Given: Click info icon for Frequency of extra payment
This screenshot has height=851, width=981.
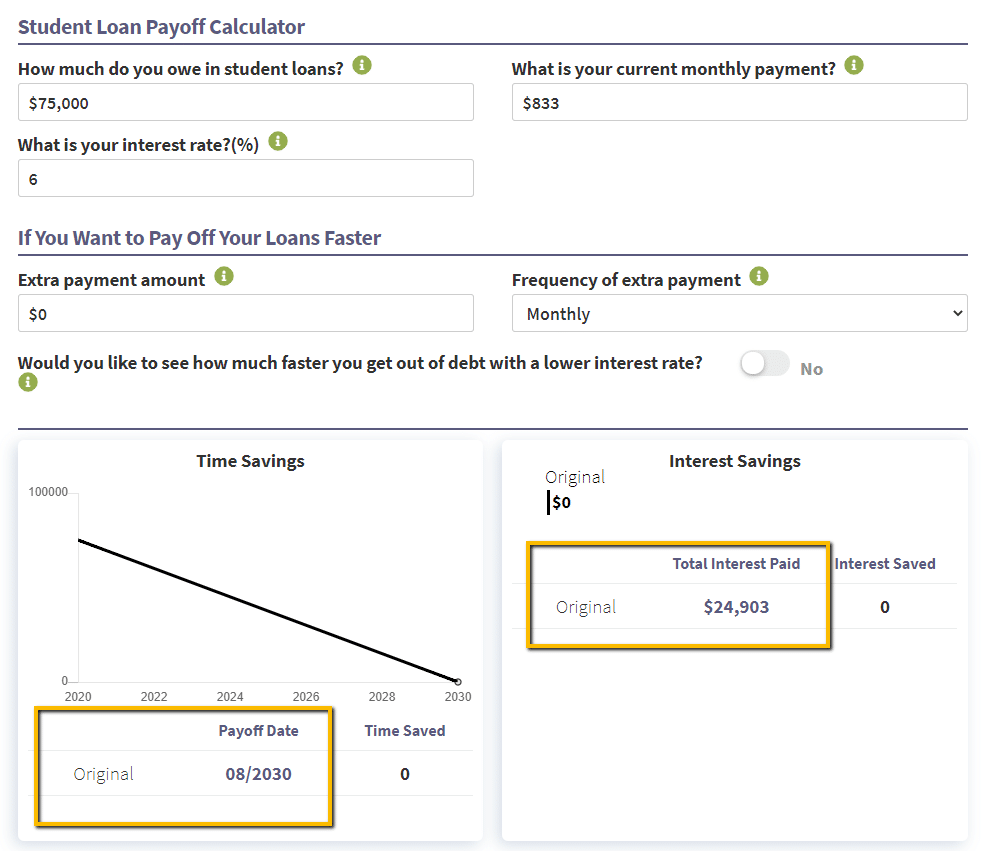Looking at the screenshot, I should pyautogui.click(x=759, y=277).
